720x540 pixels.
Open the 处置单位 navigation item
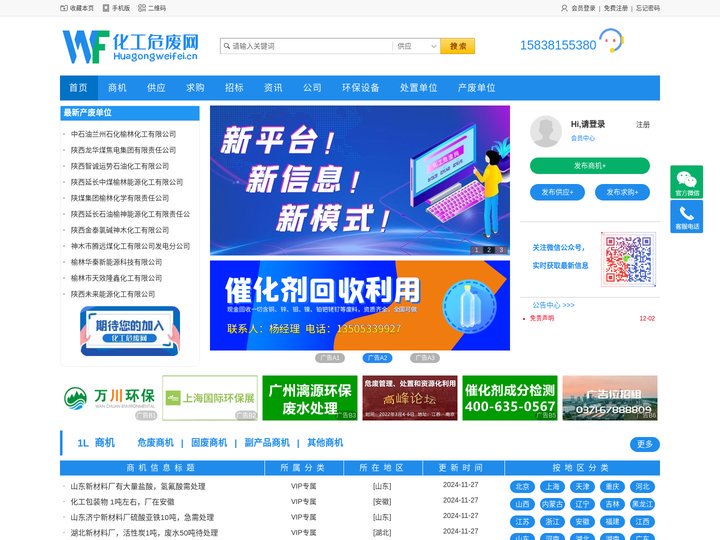tap(419, 88)
